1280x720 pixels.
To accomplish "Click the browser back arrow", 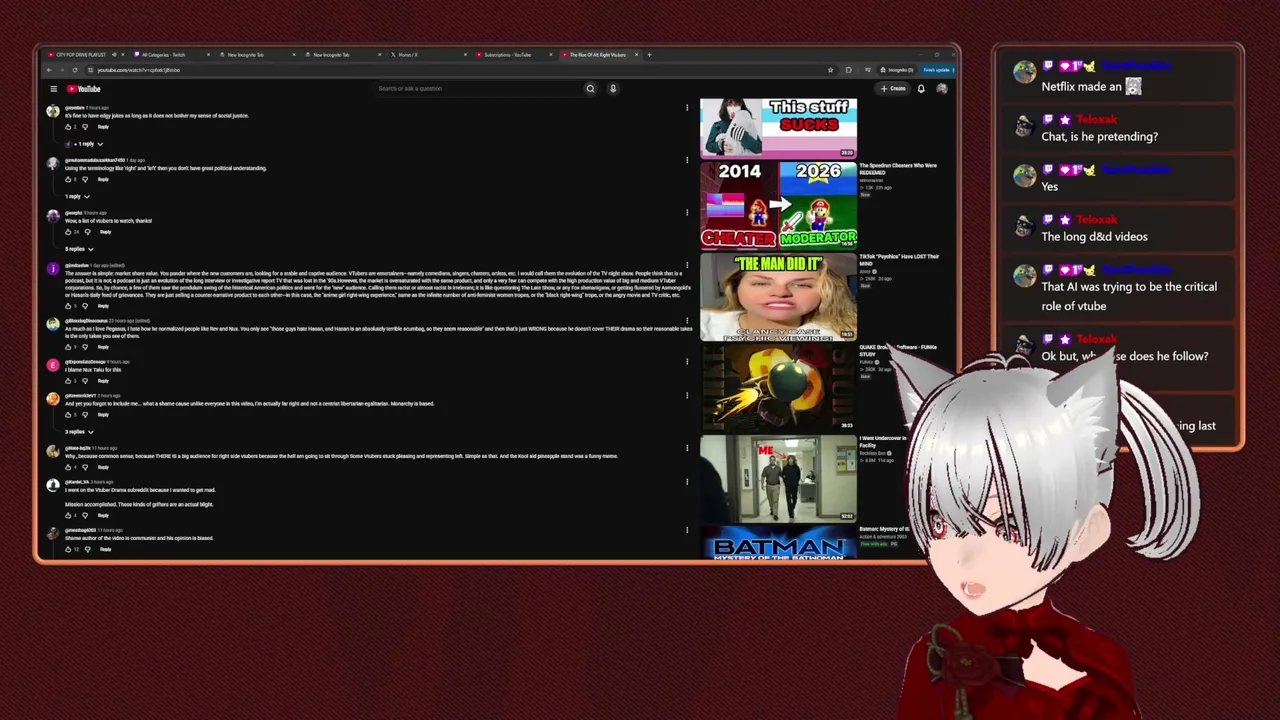I will coord(49,70).
